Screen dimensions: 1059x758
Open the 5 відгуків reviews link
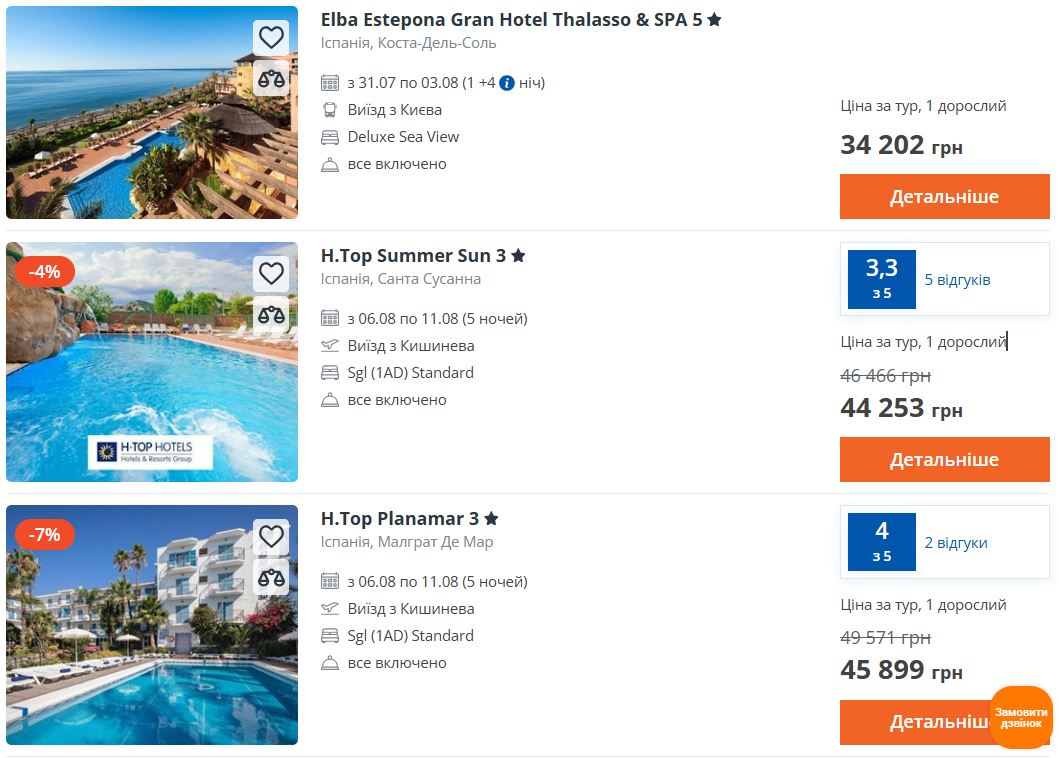pos(957,280)
